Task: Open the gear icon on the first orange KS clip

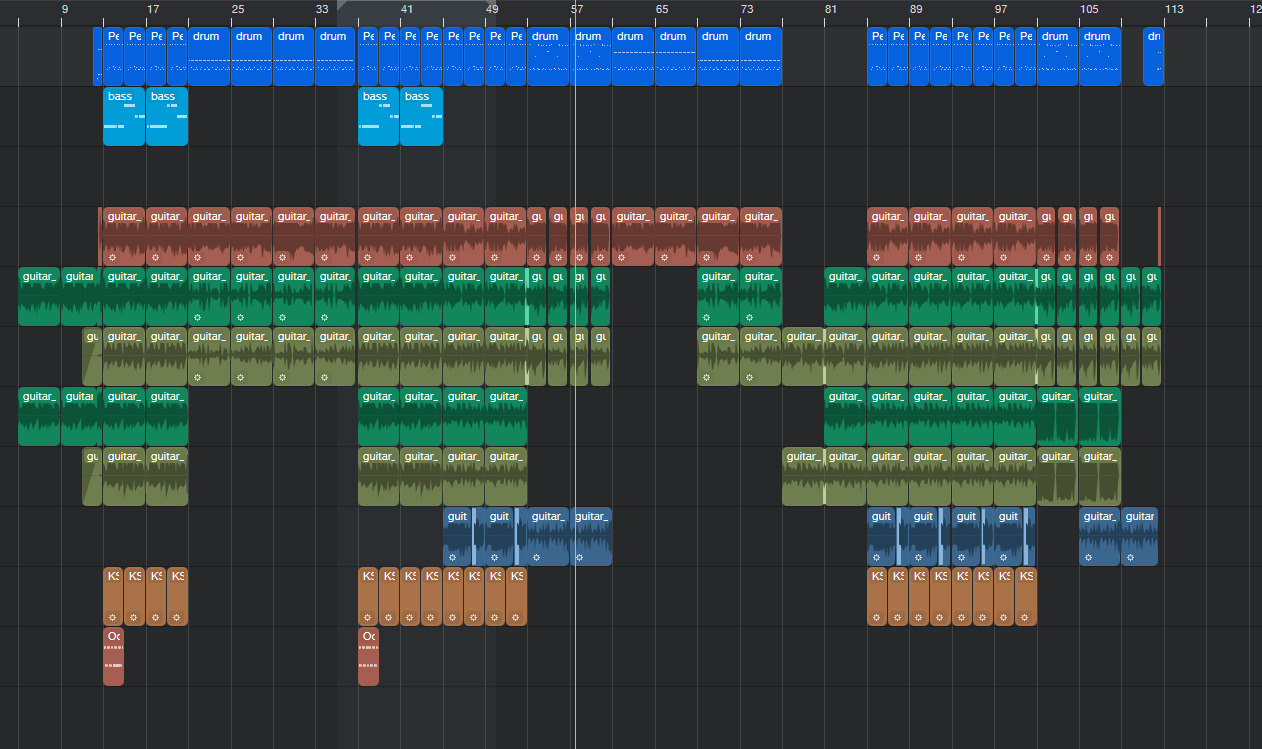Action: 112,617
